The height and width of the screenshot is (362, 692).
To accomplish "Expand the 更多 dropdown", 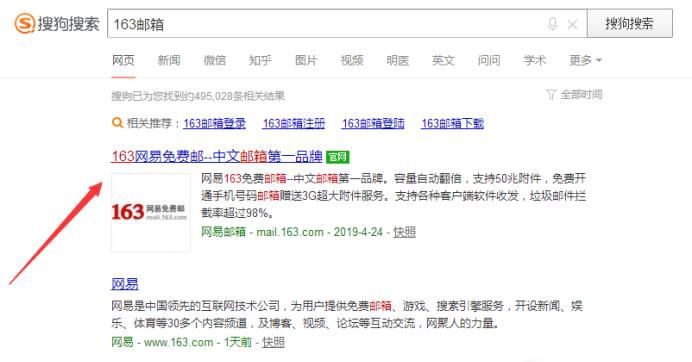I will click(585, 60).
